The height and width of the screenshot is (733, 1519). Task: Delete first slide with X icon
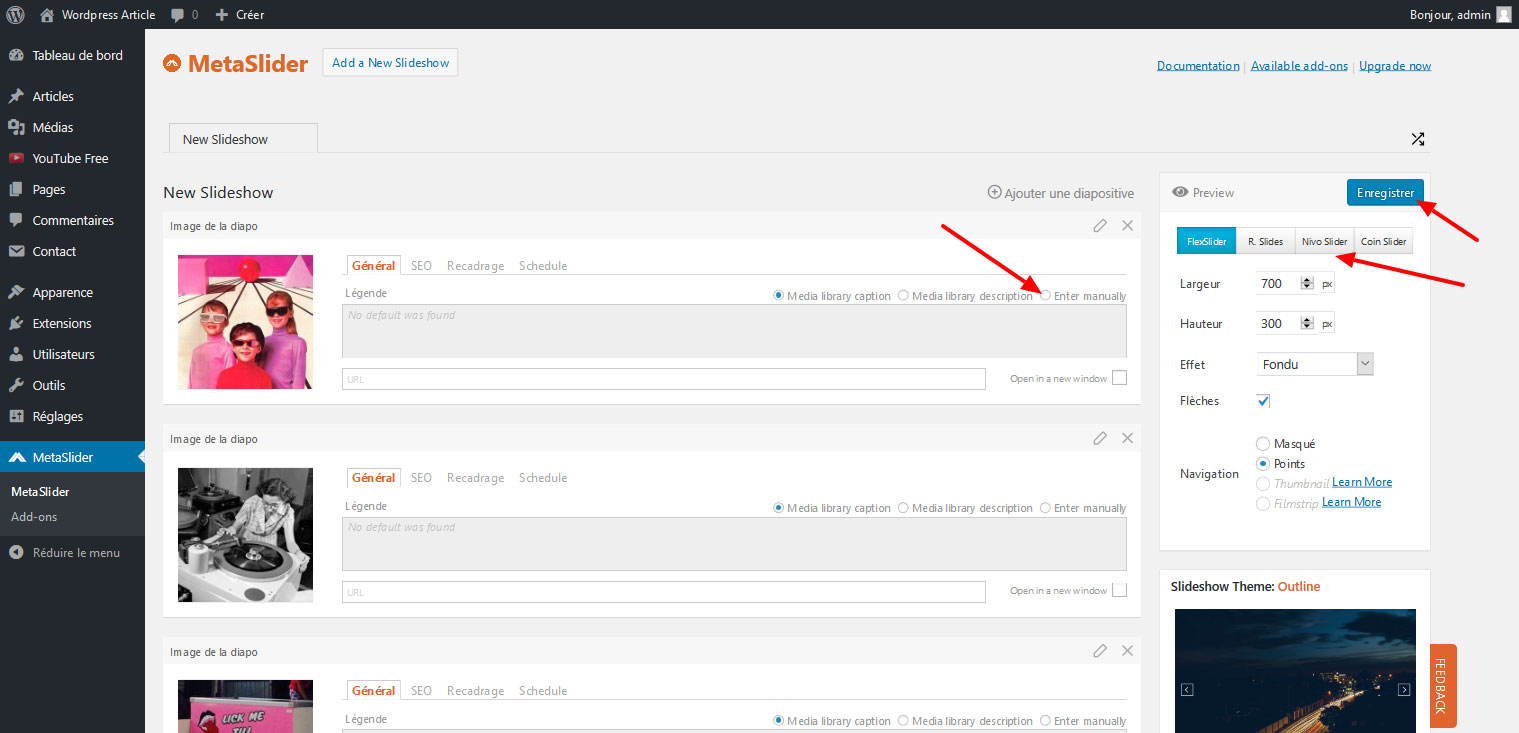pos(1128,226)
